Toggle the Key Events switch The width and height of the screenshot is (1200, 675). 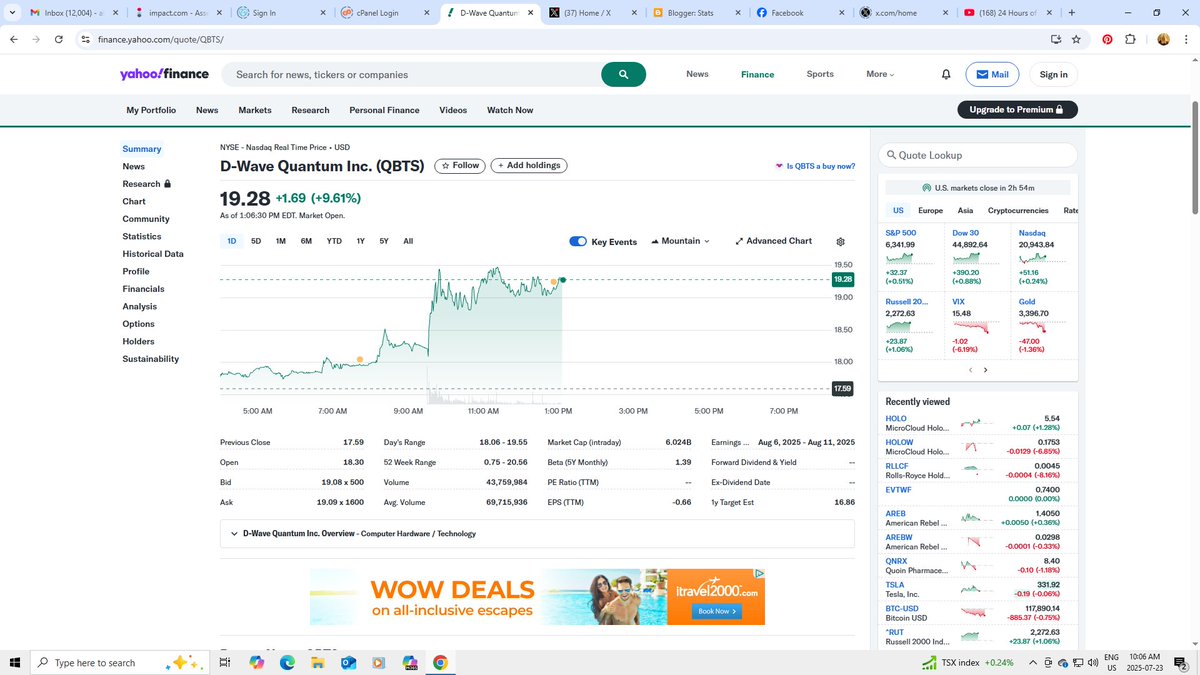pos(577,241)
